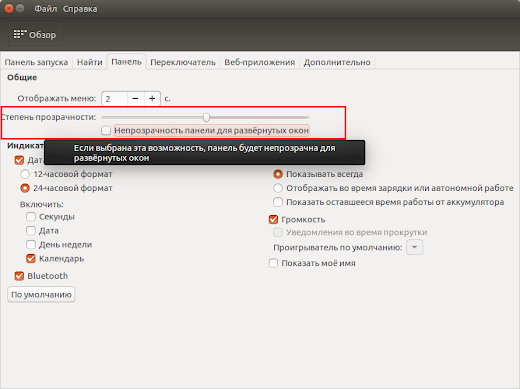Viewport: 520px width, 389px height.
Task: Toggle the Bluetooth indicator checkbox
Action: pos(19,276)
